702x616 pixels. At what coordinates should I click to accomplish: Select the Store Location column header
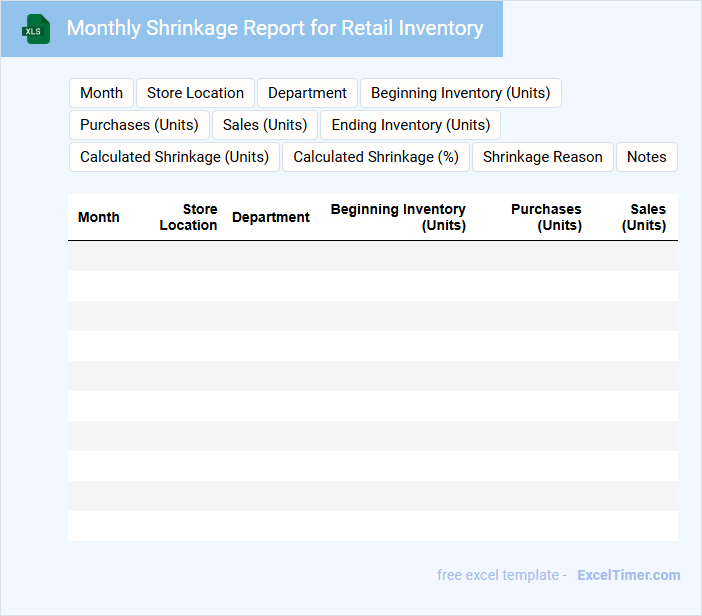click(188, 217)
